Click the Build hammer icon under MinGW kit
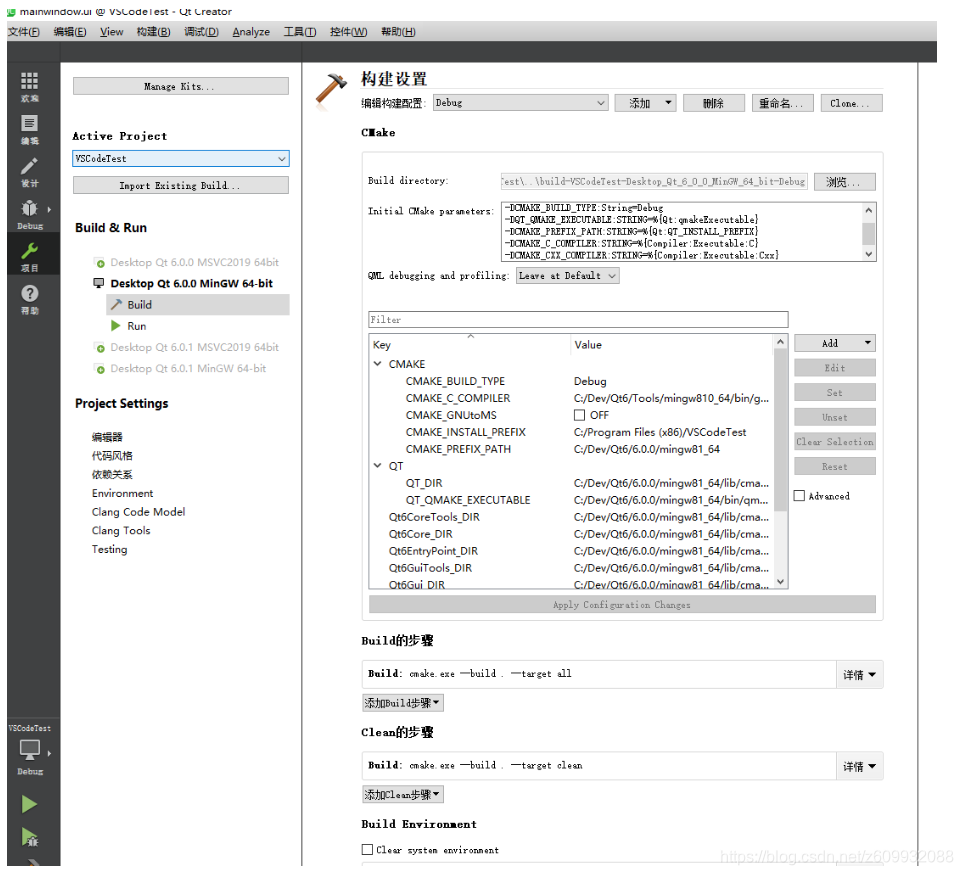 (x=116, y=305)
